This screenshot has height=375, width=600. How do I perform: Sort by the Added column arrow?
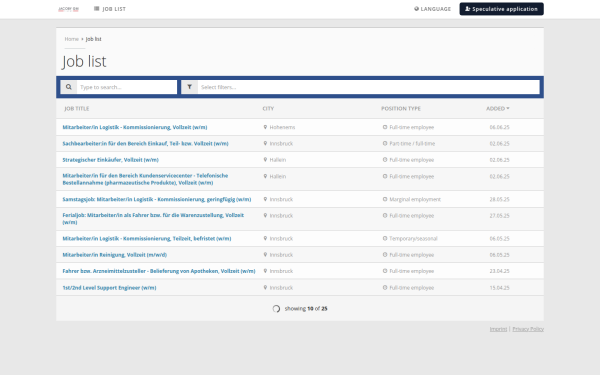[508, 109]
